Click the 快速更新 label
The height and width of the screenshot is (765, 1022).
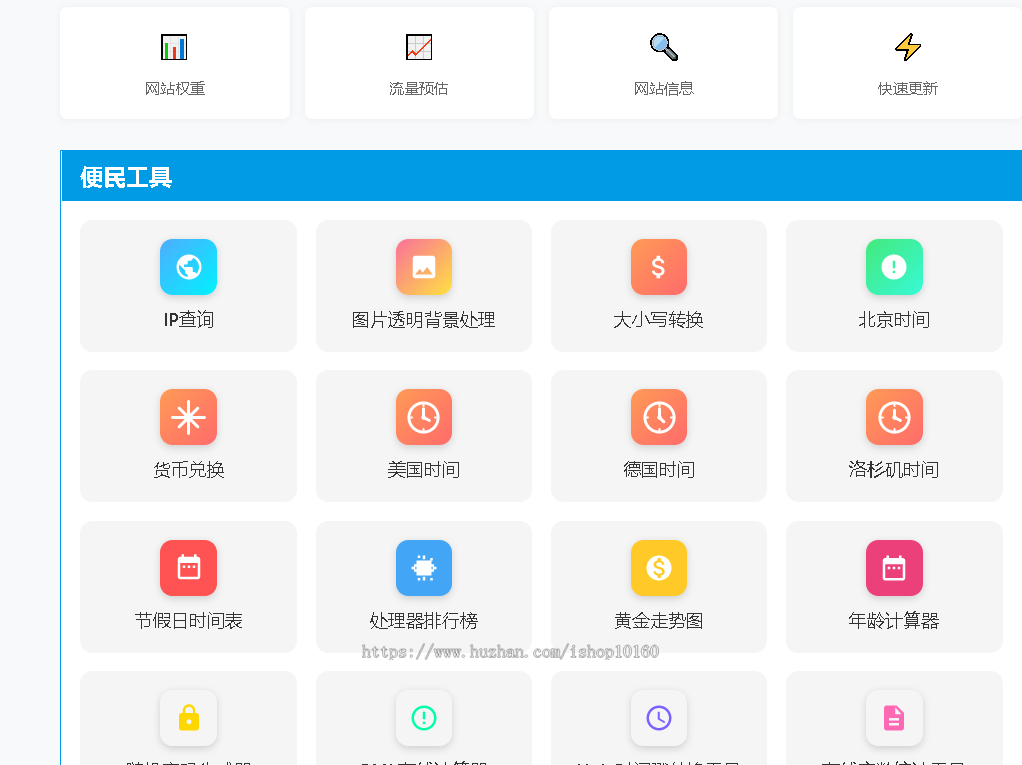click(x=907, y=89)
